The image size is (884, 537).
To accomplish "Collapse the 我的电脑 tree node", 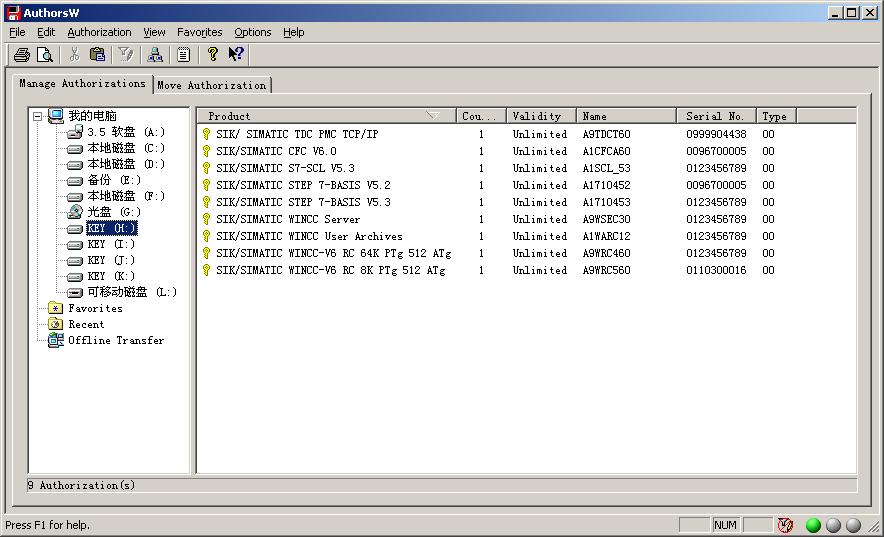I will click(x=37, y=117).
